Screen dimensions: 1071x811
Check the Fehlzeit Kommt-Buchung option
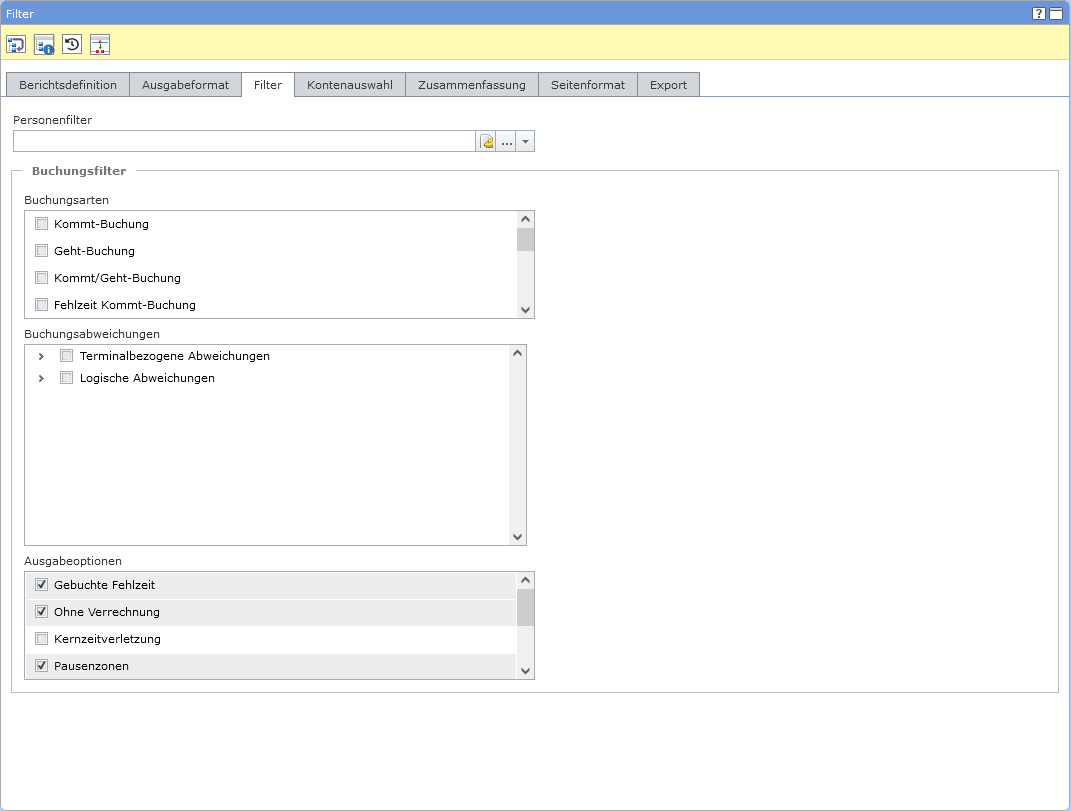pos(42,305)
